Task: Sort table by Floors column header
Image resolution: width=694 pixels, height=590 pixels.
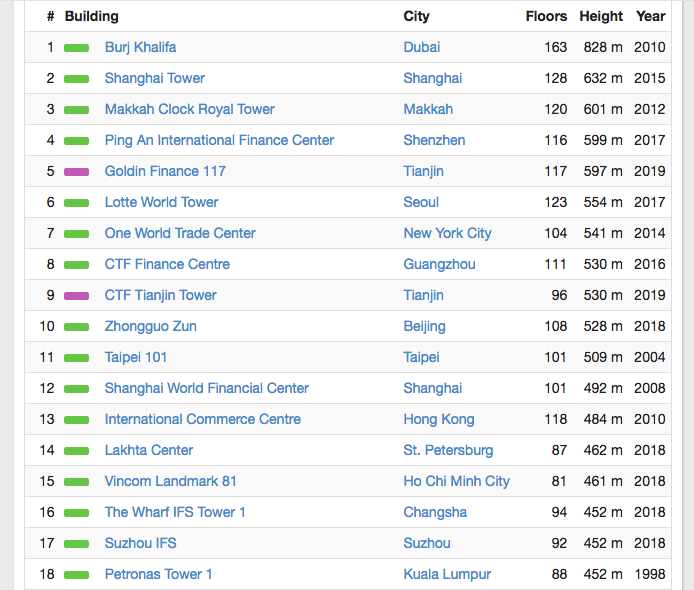Action: pyautogui.click(x=546, y=16)
